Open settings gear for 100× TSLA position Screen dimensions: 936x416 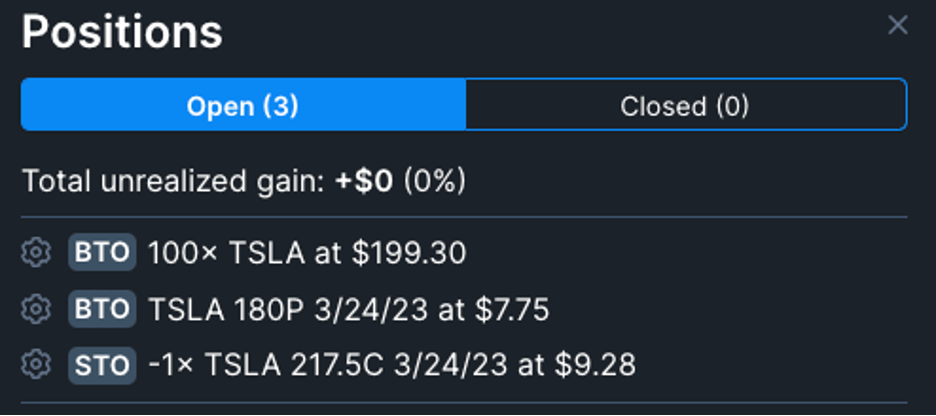point(36,252)
